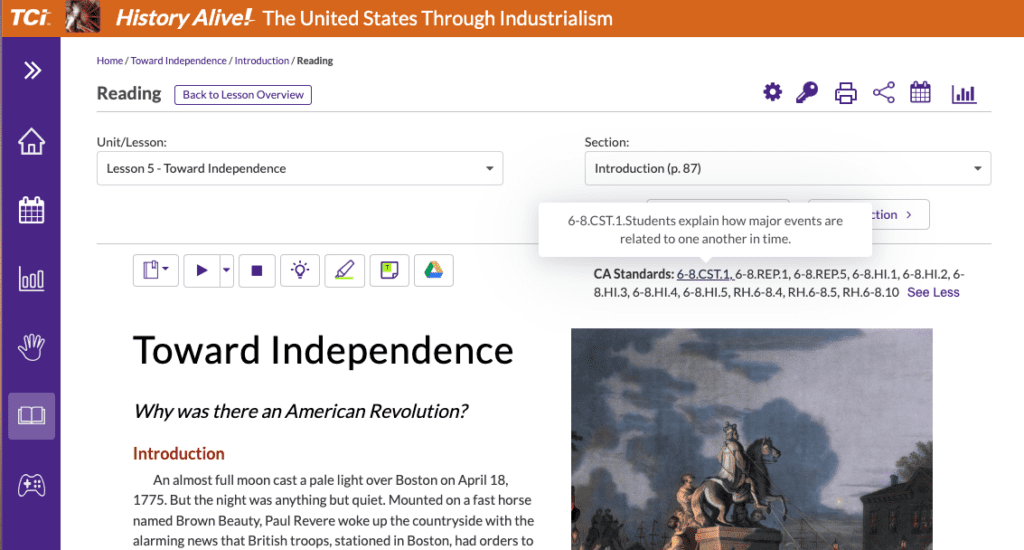
Task: Click the Reading page heading
Action: pyautogui.click(x=129, y=93)
